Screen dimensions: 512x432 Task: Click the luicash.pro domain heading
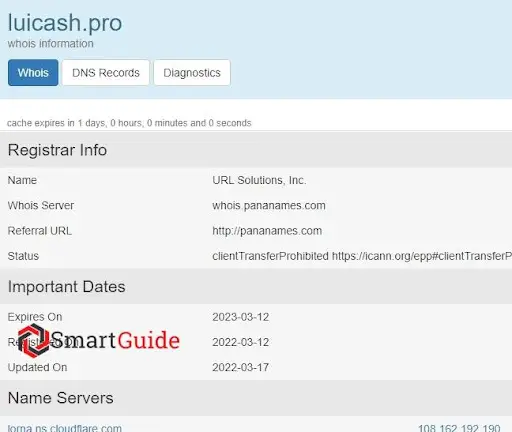(65, 23)
